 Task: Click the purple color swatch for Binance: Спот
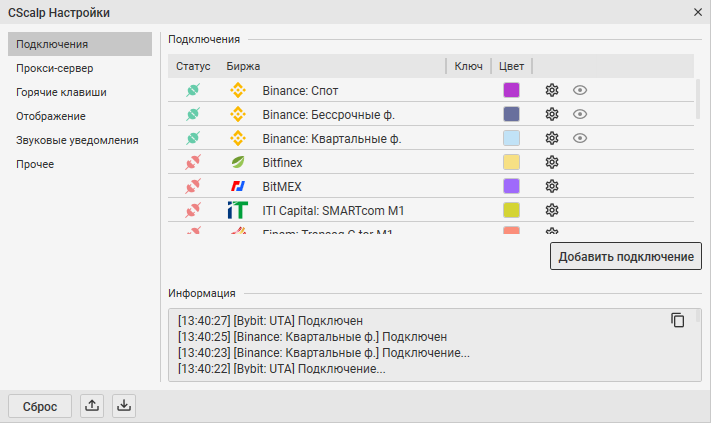[x=511, y=90]
